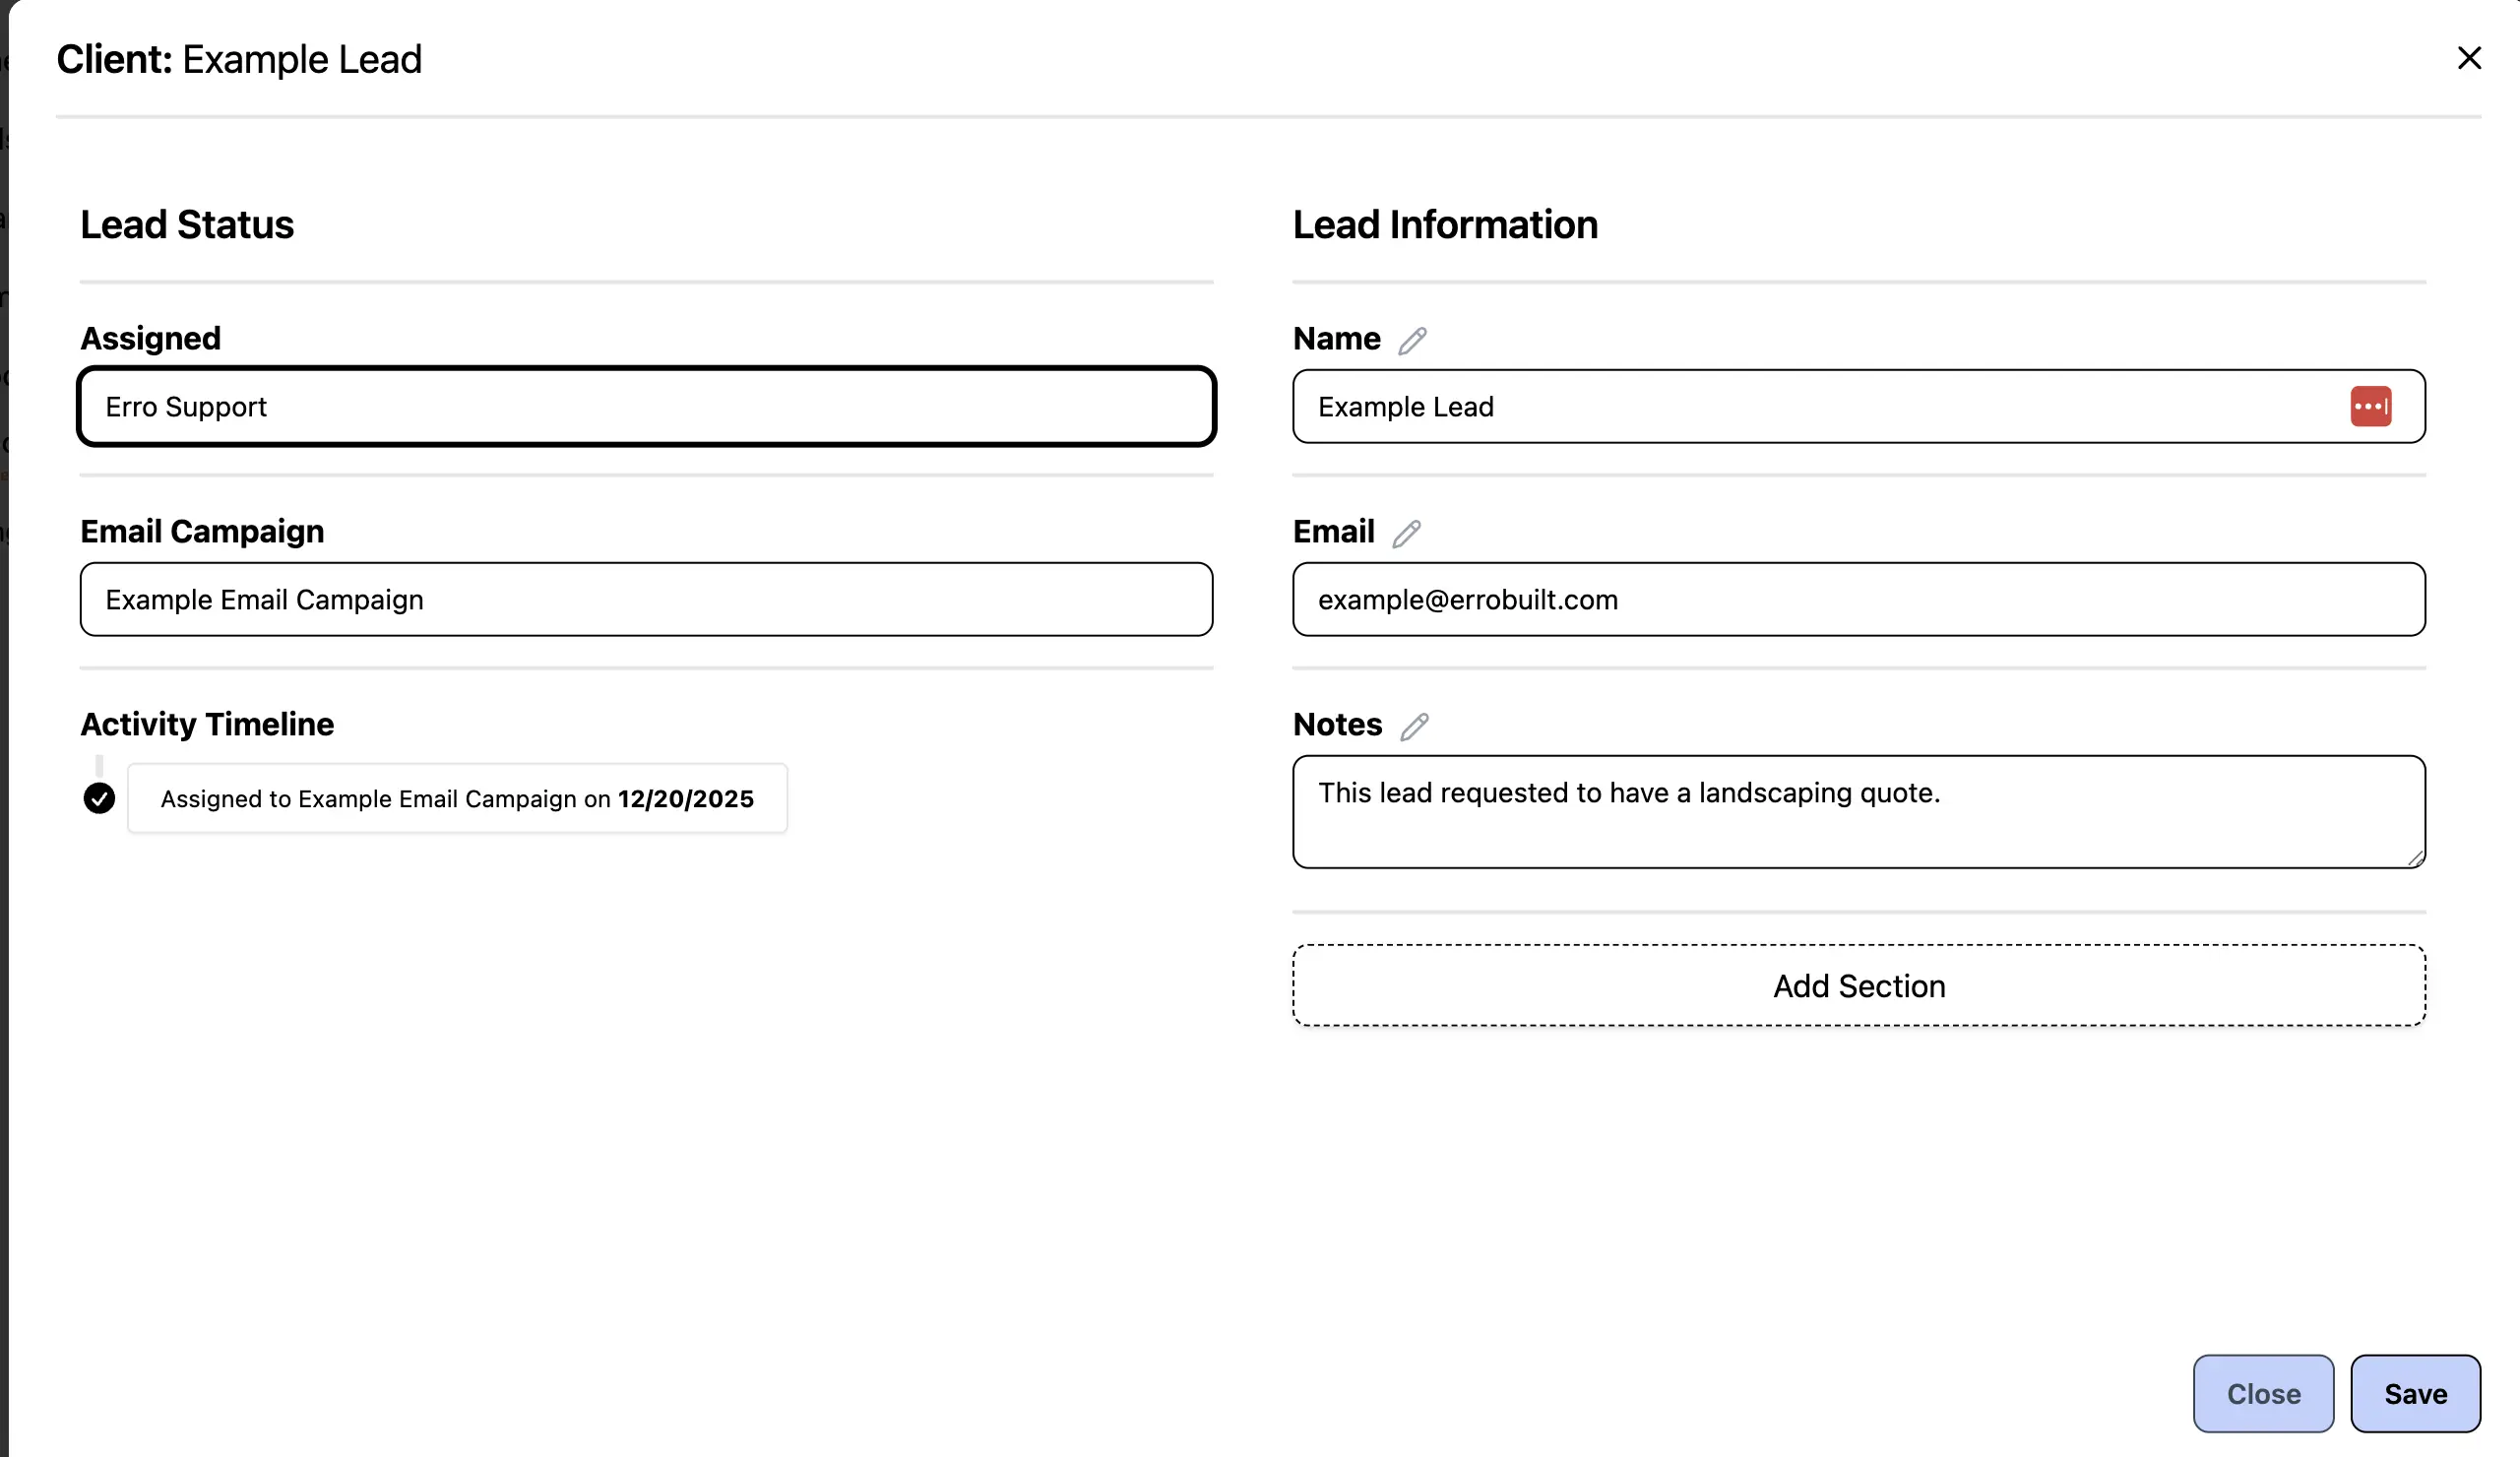
Task: Click the Client: Example Lead dialog title
Action: (239, 60)
